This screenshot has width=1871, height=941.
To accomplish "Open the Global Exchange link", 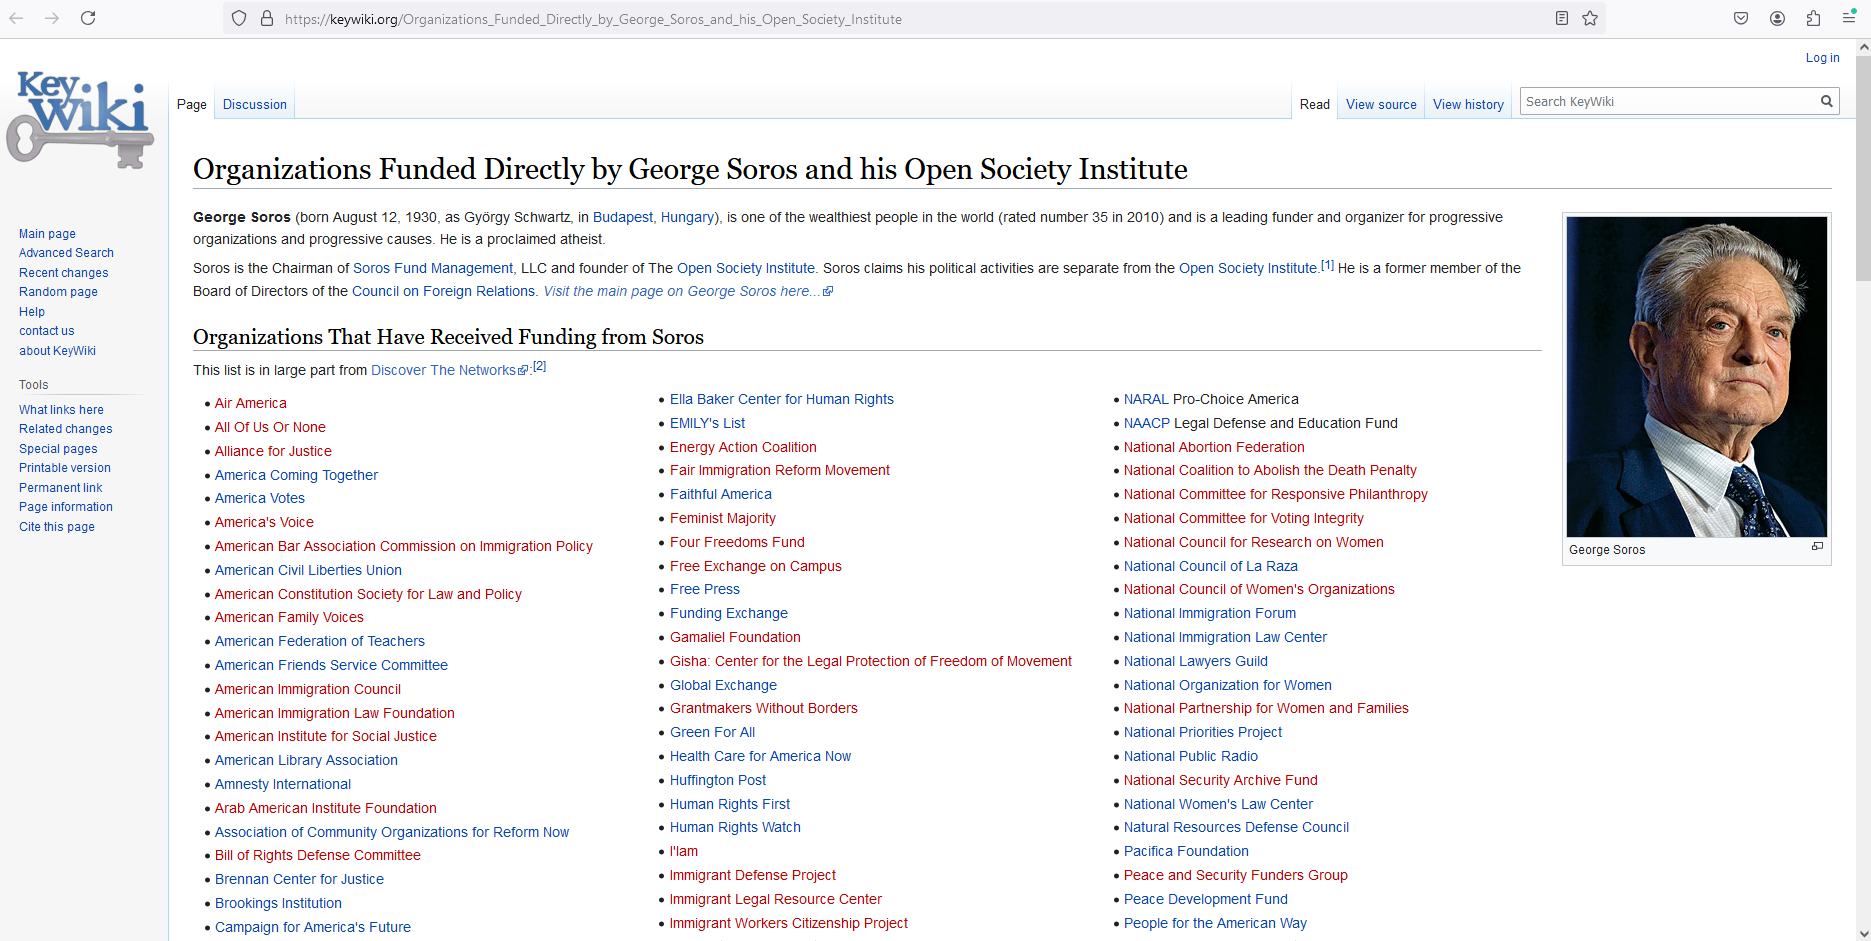I will [723, 685].
